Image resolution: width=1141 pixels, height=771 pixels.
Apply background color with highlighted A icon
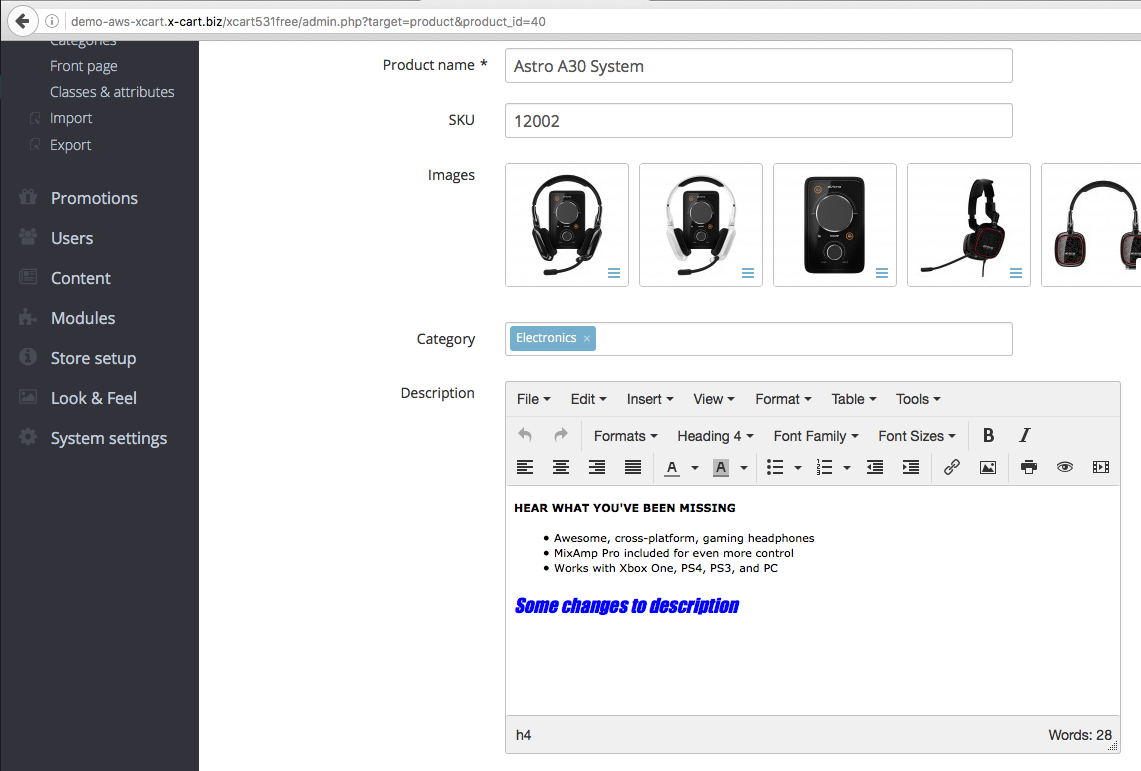click(721, 468)
